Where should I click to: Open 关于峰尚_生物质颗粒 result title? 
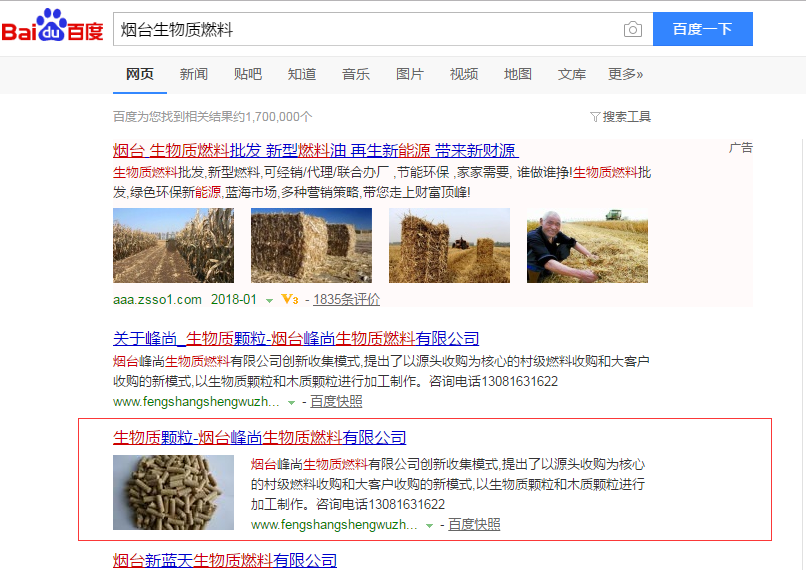click(296, 339)
